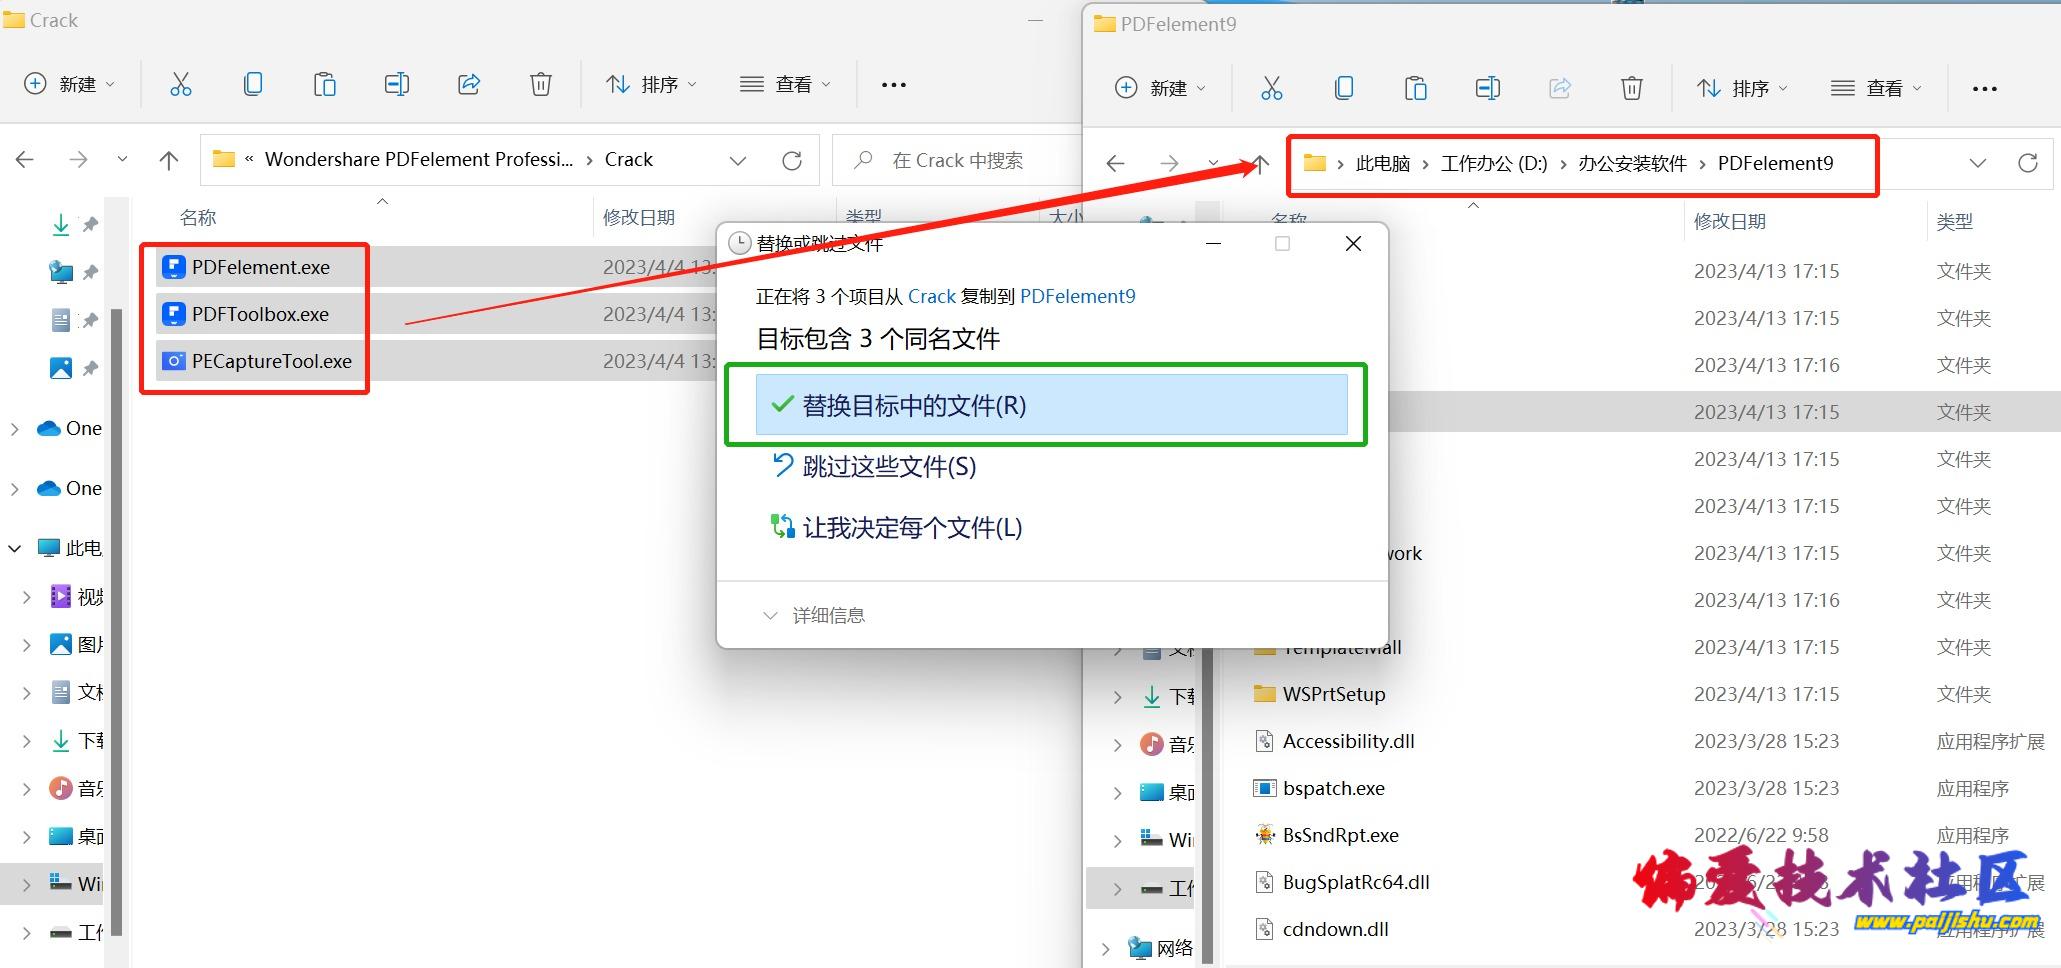Click Share icon in Crack window toolbar
This screenshot has height=968, width=2061.
pyautogui.click(x=469, y=84)
